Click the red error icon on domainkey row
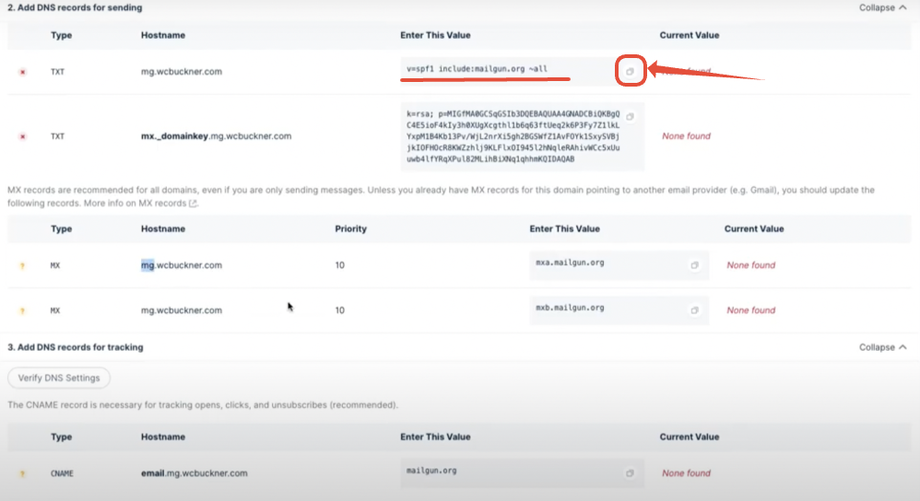920x501 pixels. pyautogui.click(x=23, y=136)
